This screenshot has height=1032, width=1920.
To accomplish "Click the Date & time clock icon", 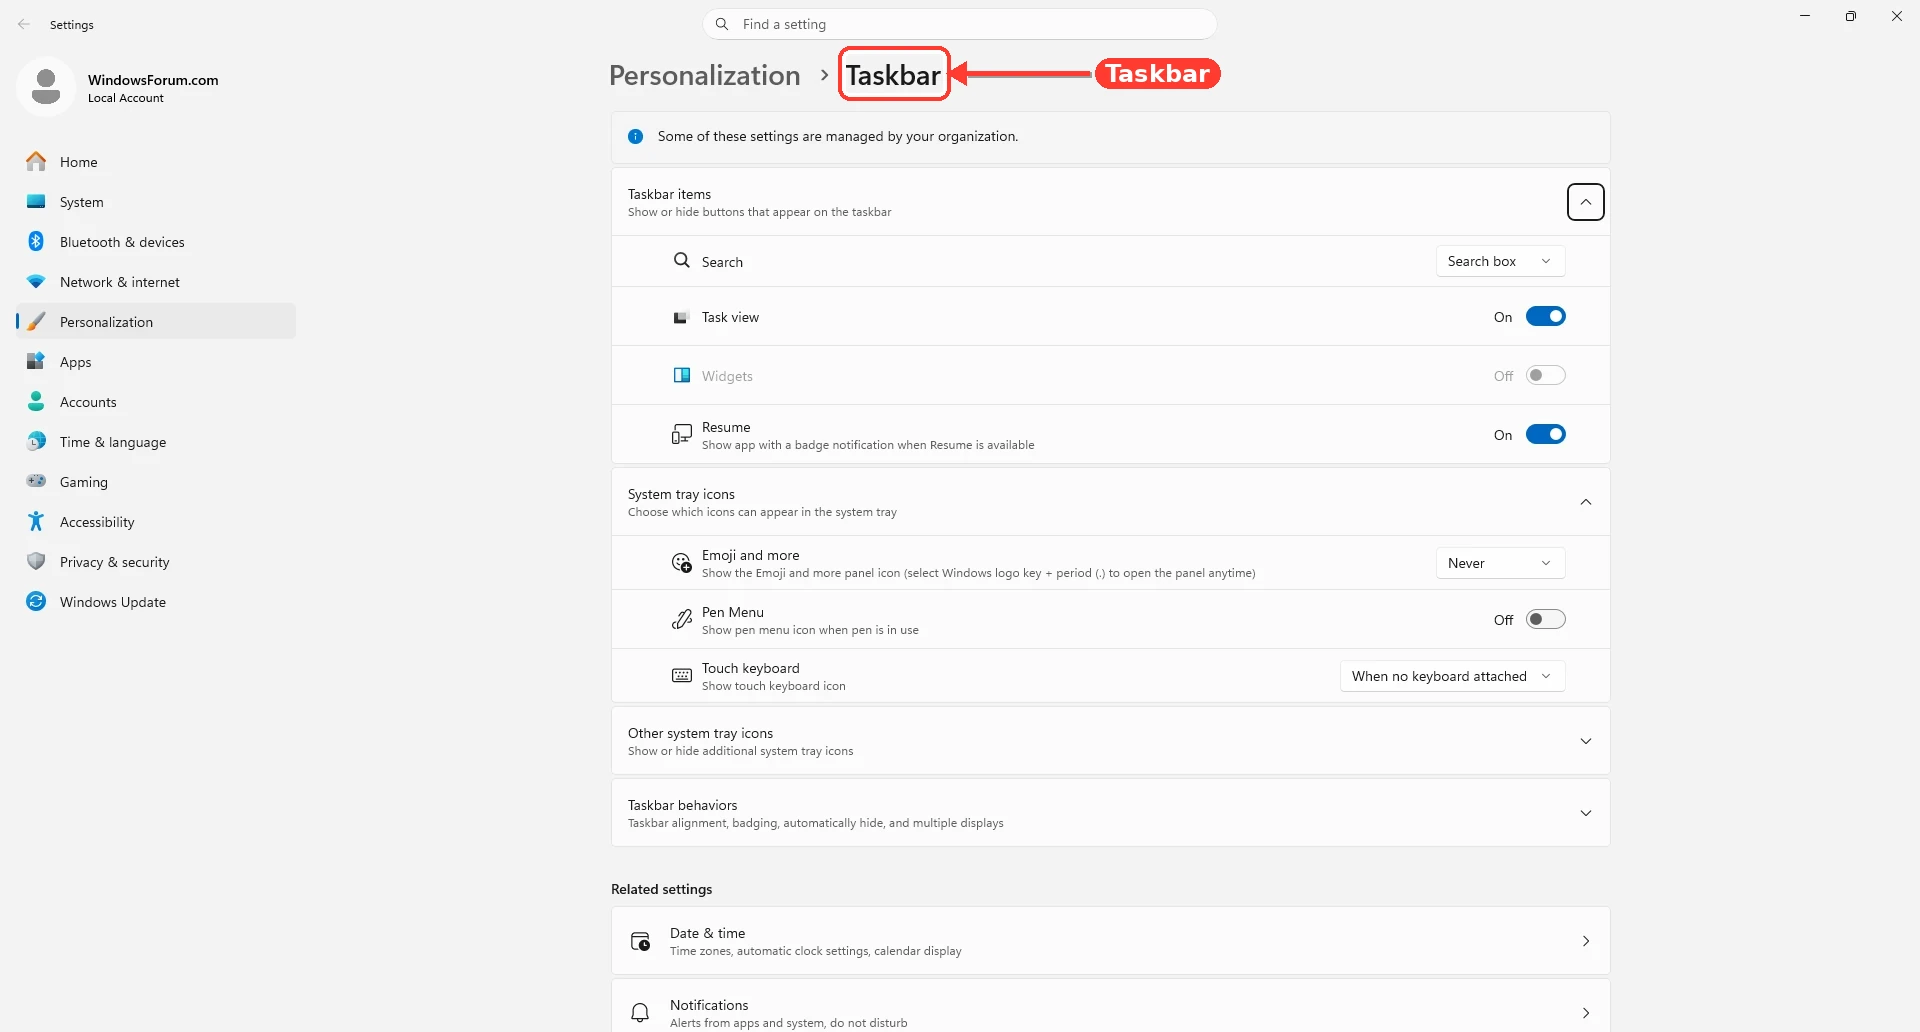I will (x=641, y=941).
